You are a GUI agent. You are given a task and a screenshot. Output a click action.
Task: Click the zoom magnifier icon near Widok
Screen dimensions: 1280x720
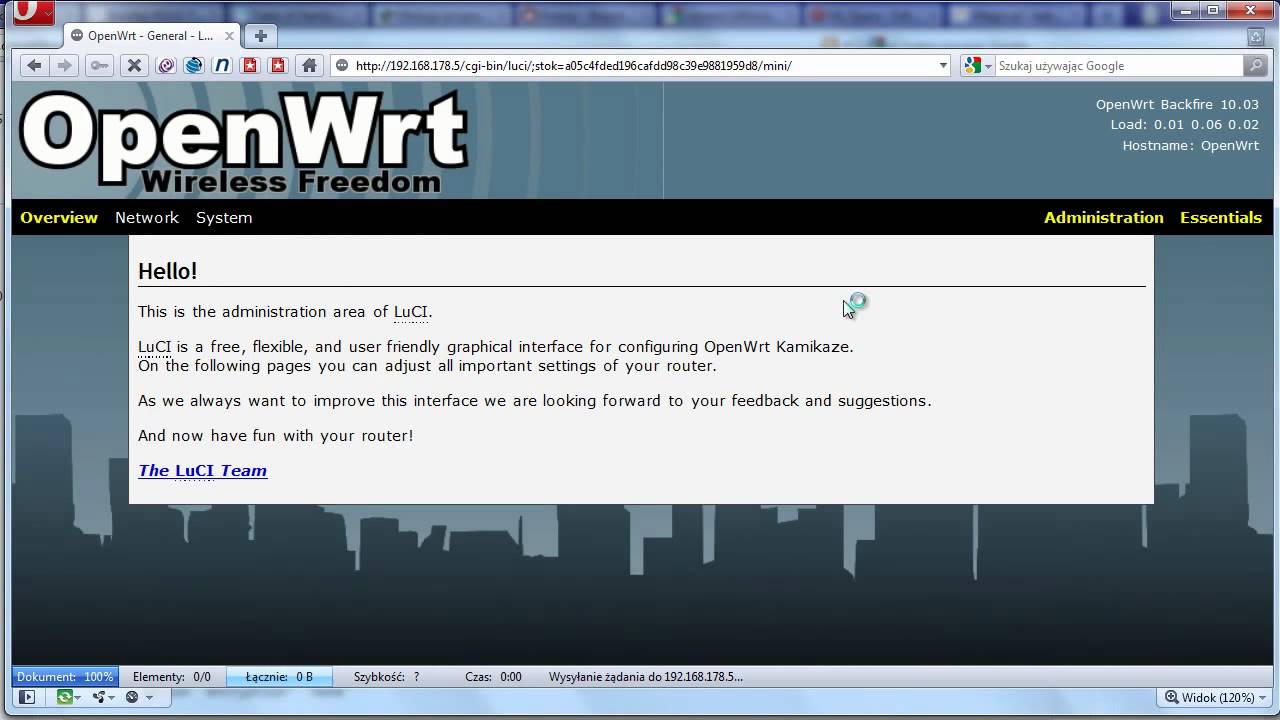tap(1171, 697)
